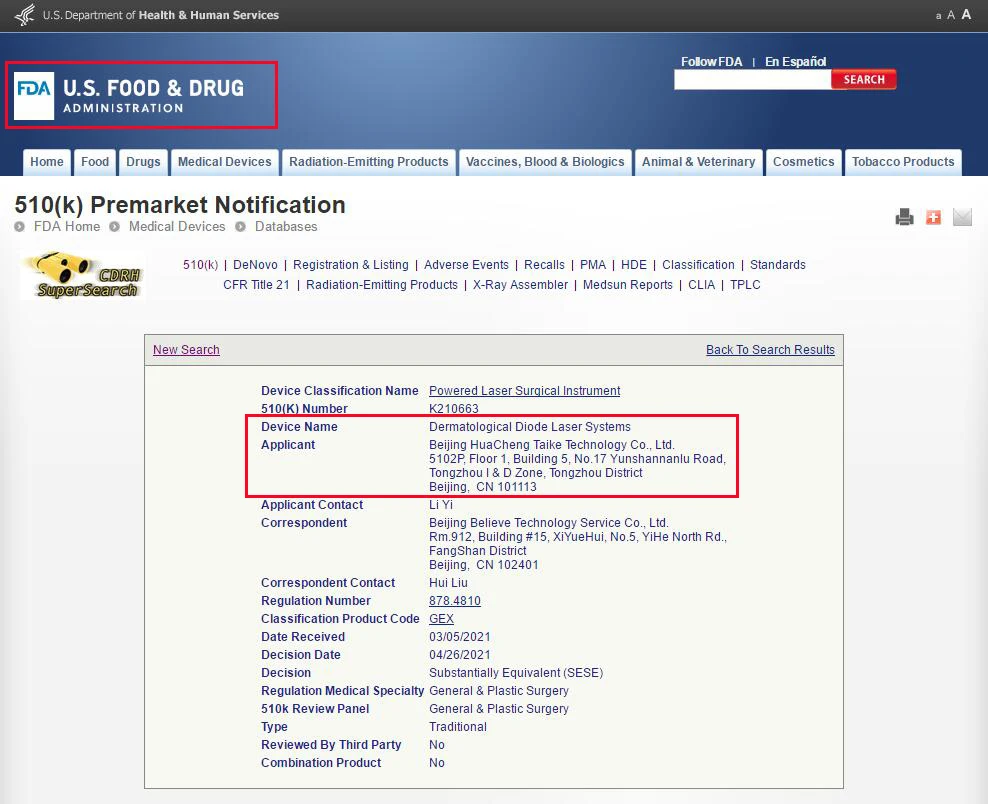Open the PMA link

(x=593, y=265)
